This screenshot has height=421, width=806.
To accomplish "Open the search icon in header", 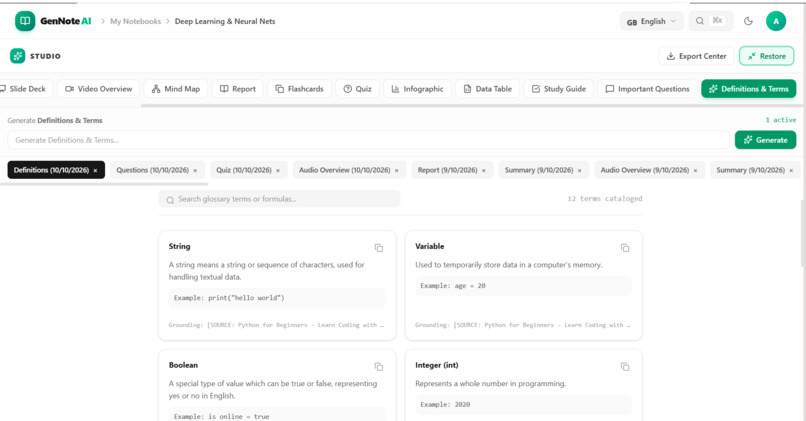I will 700,21.
